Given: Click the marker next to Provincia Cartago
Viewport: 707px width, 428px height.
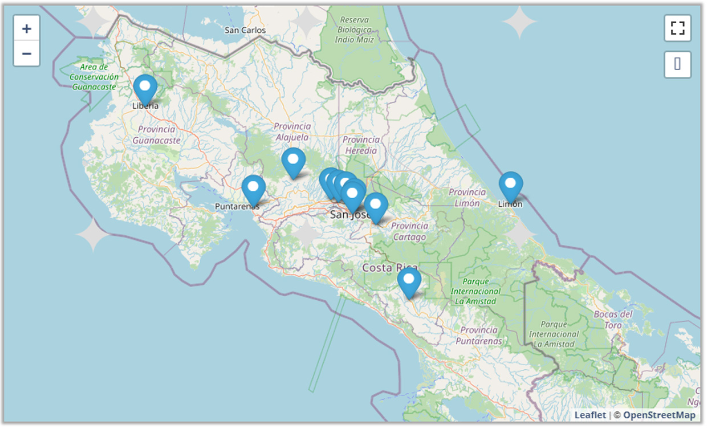Looking at the screenshot, I should click(376, 207).
